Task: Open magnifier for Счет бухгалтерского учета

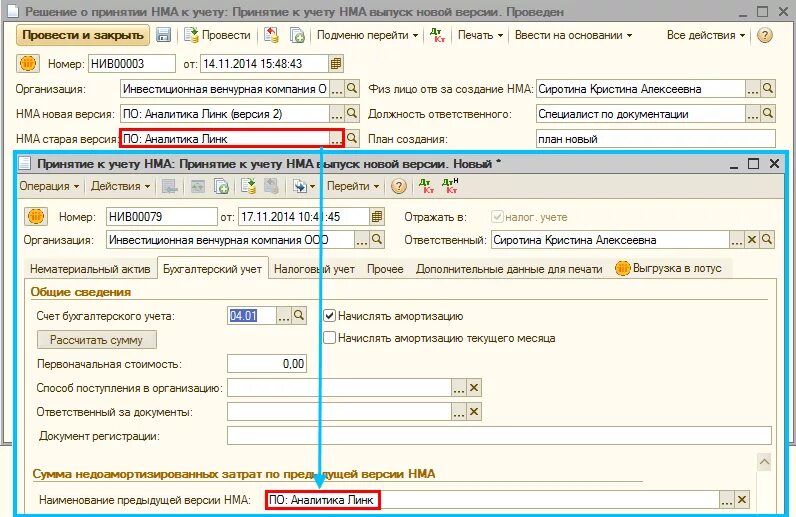Action: [299, 315]
